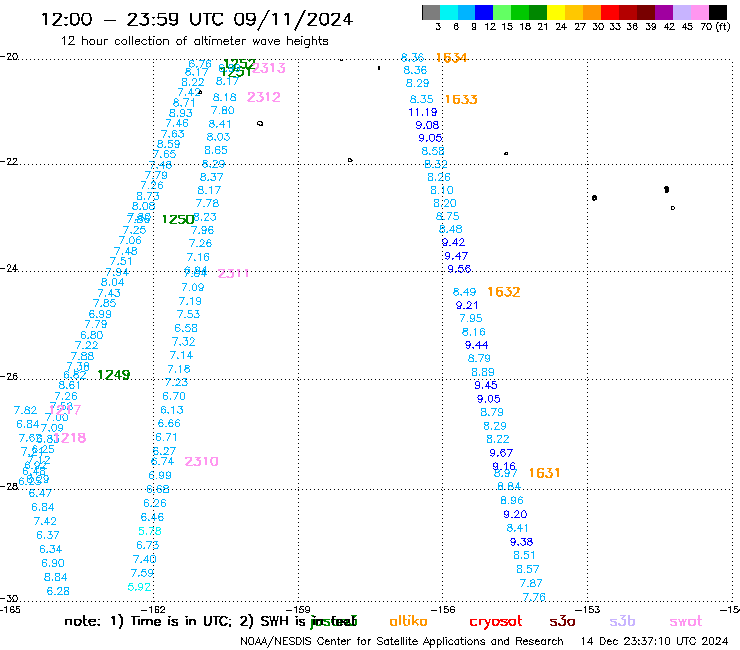Click the wave height value '9.67'

pyautogui.click(x=501, y=453)
